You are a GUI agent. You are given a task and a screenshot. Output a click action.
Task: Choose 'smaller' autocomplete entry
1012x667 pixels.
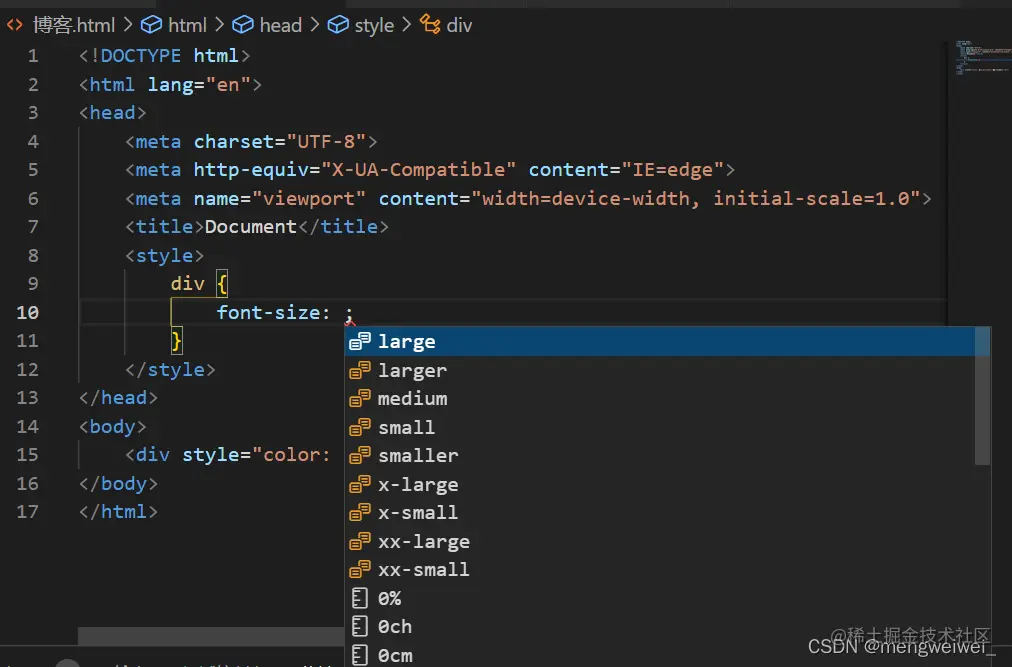click(x=660, y=455)
